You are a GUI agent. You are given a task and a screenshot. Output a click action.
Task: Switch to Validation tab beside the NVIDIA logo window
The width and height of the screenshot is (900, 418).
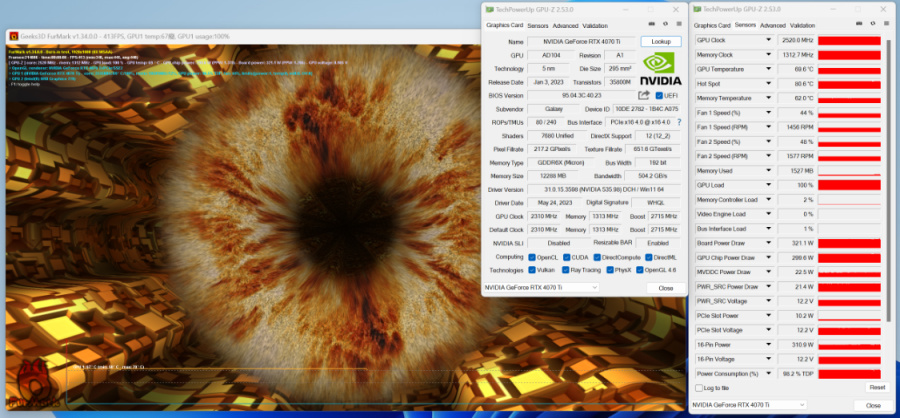tap(595, 25)
